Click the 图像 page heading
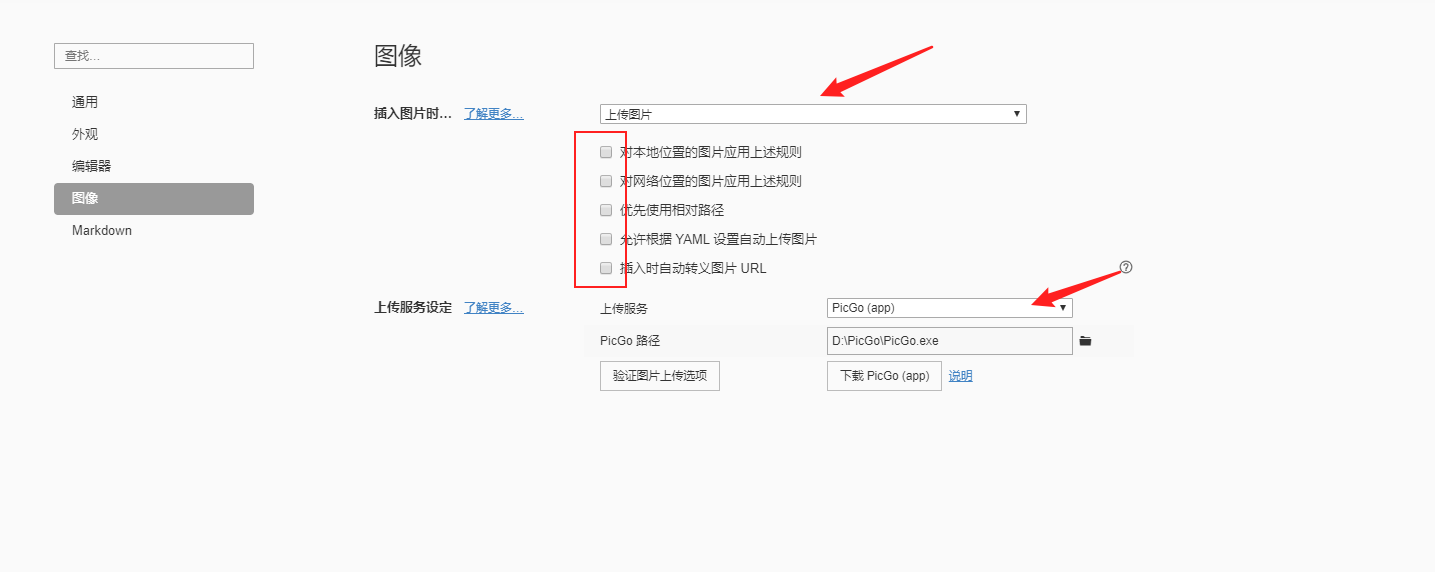Image resolution: width=1435 pixels, height=572 pixels. click(x=398, y=56)
